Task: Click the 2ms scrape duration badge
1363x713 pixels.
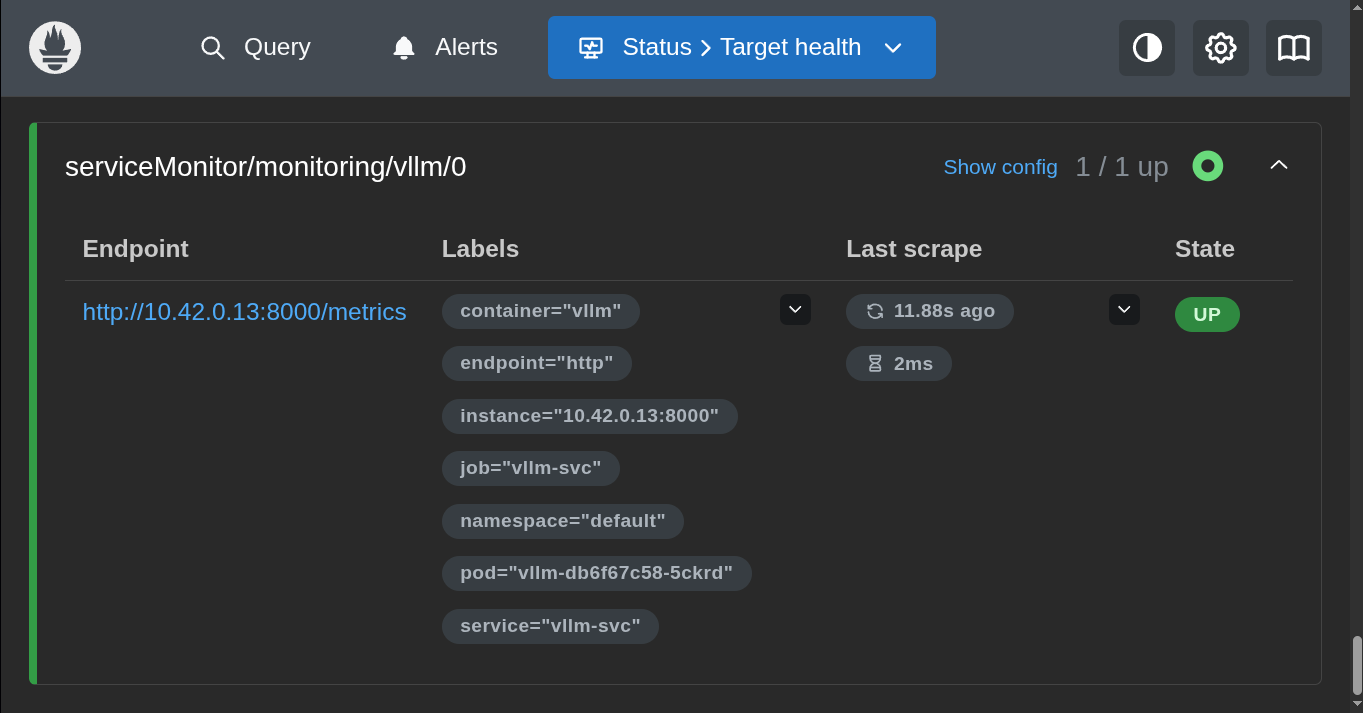Action: tap(899, 364)
